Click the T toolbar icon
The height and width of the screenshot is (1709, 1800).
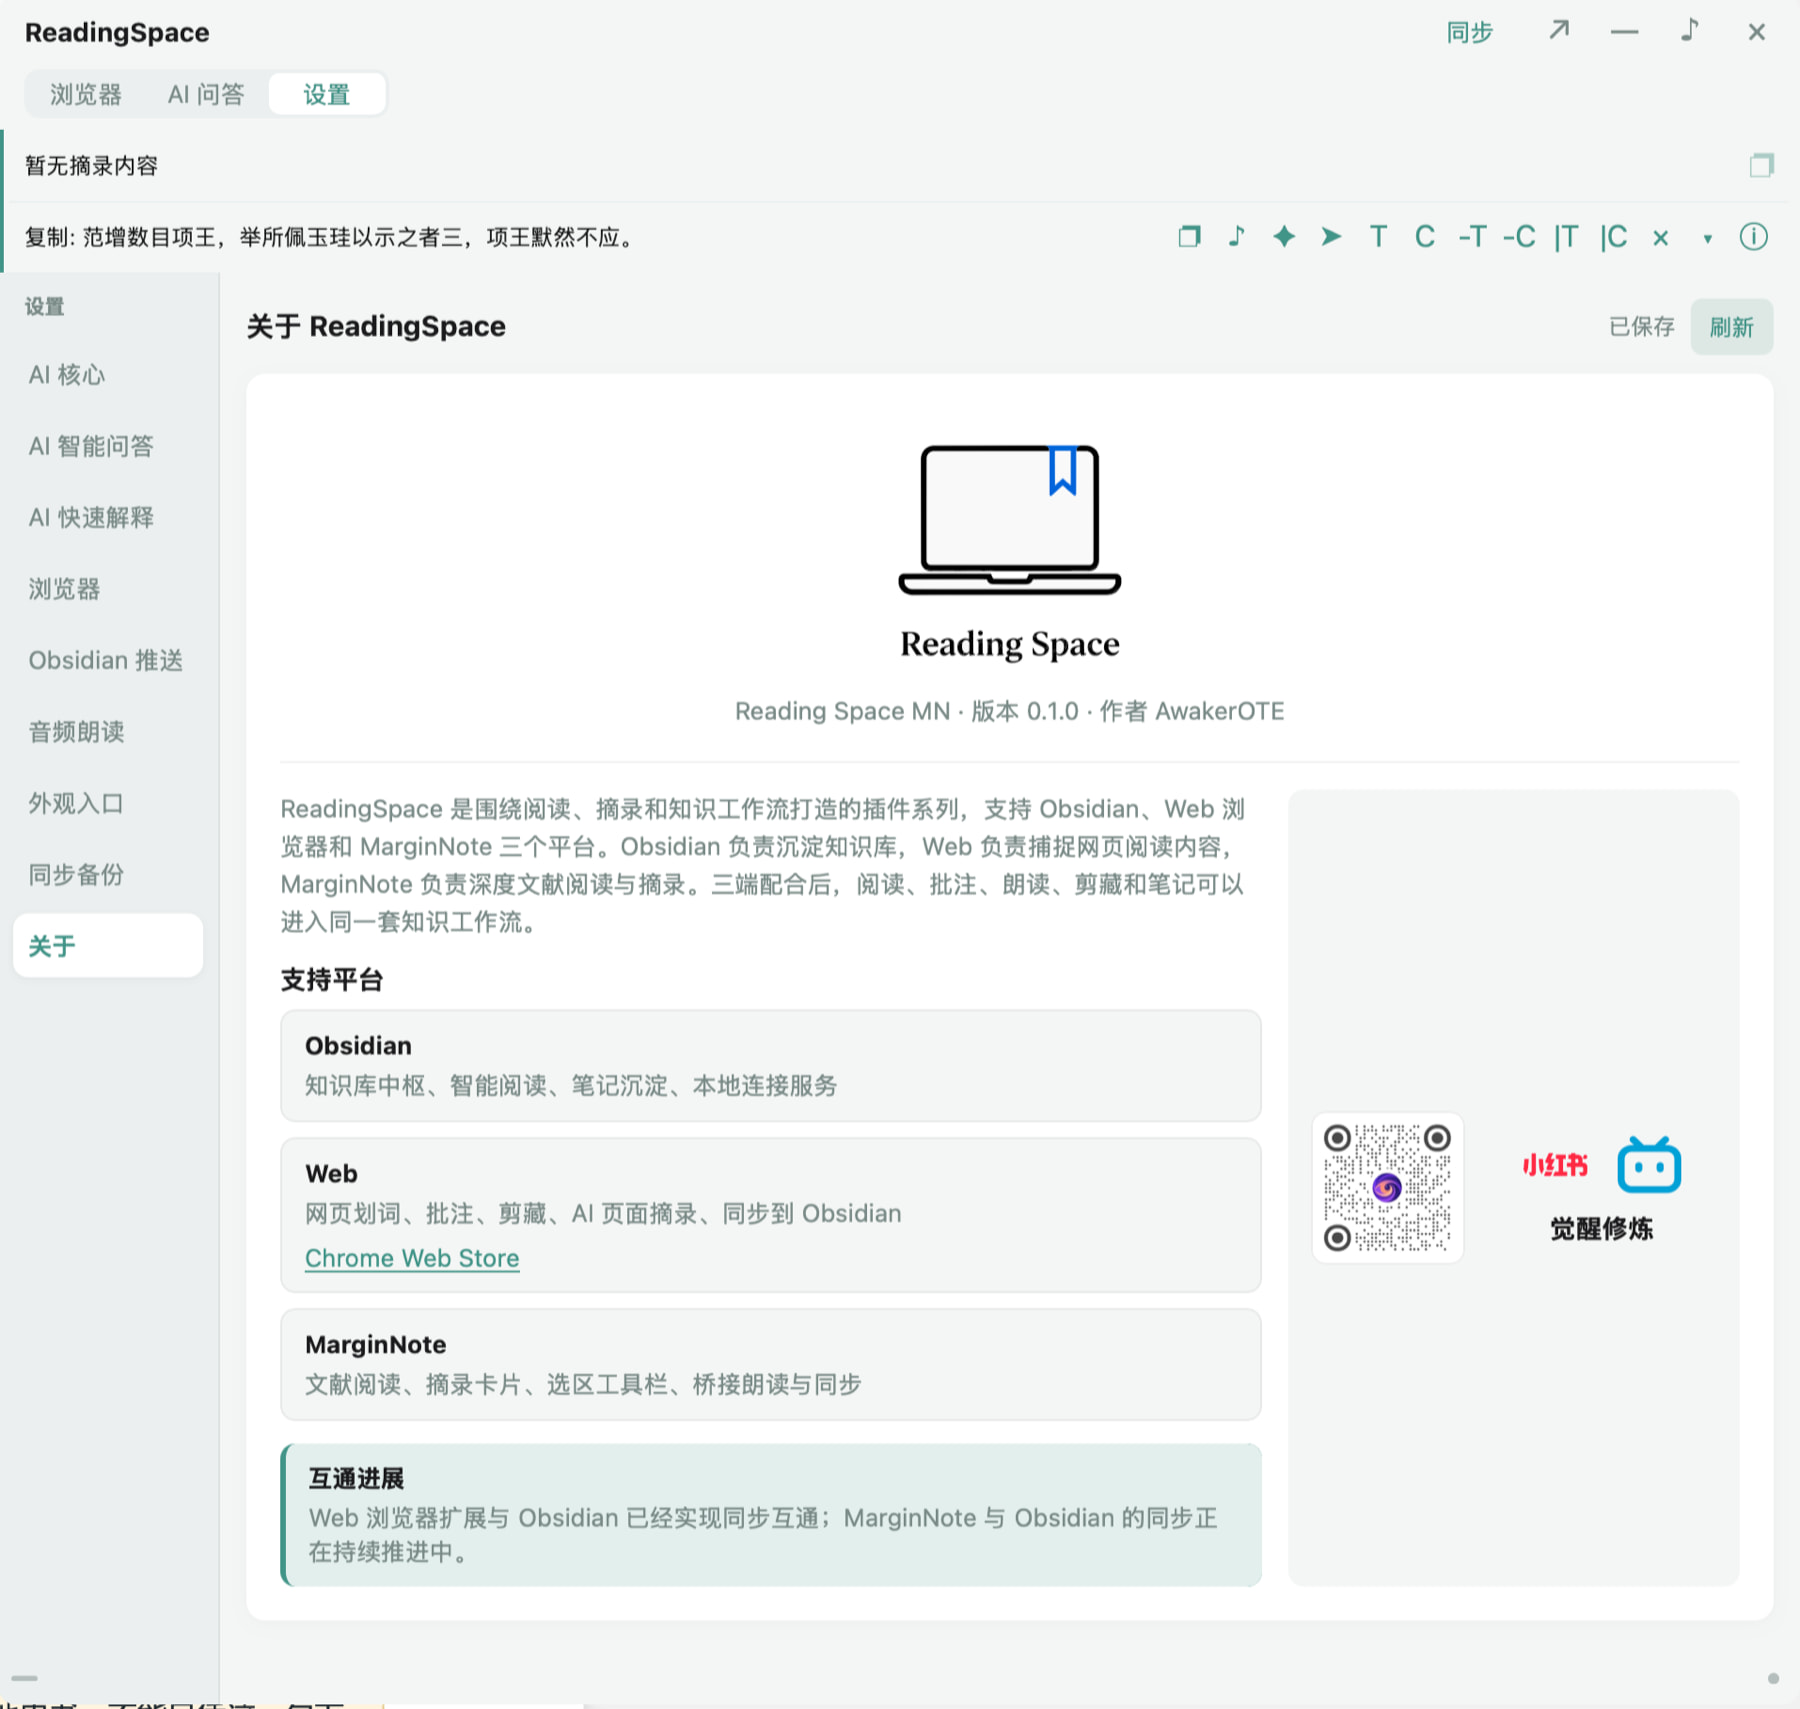[1378, 237]
